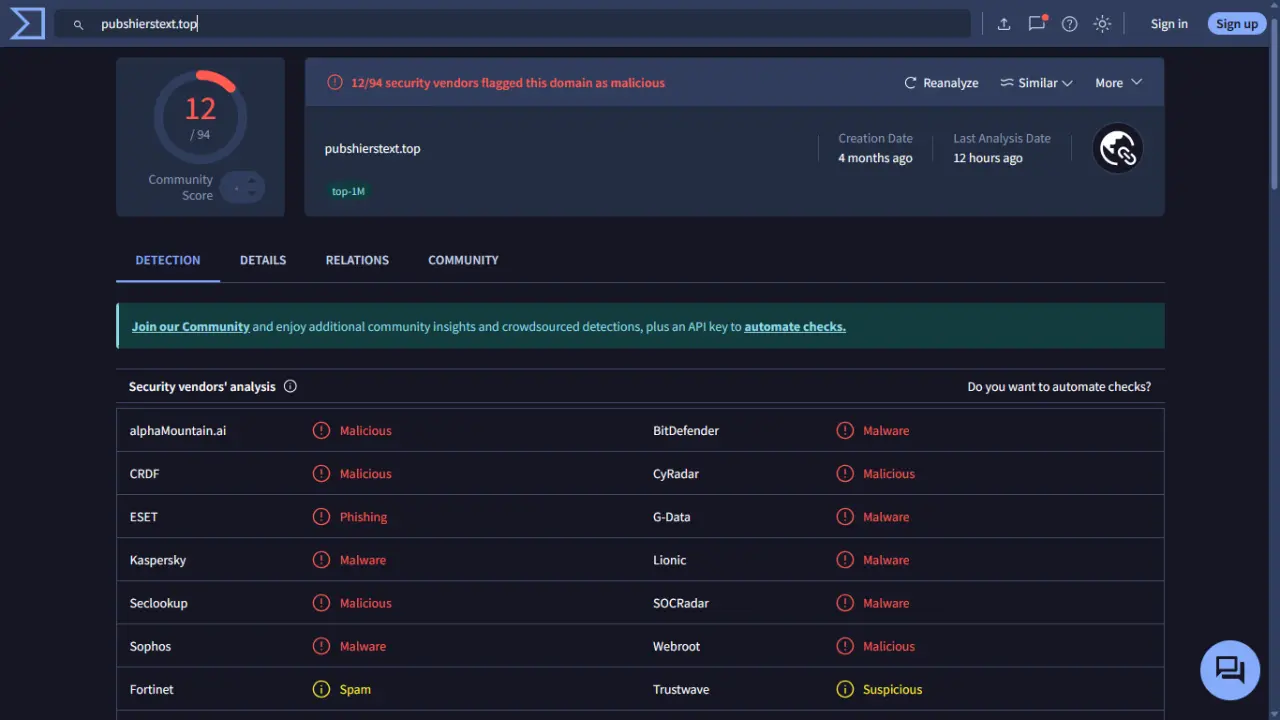This screenshot has width=1280, height=720.
Task: Click the Malicious verdict for Seclookup
Action: click(x=365, y=602)
